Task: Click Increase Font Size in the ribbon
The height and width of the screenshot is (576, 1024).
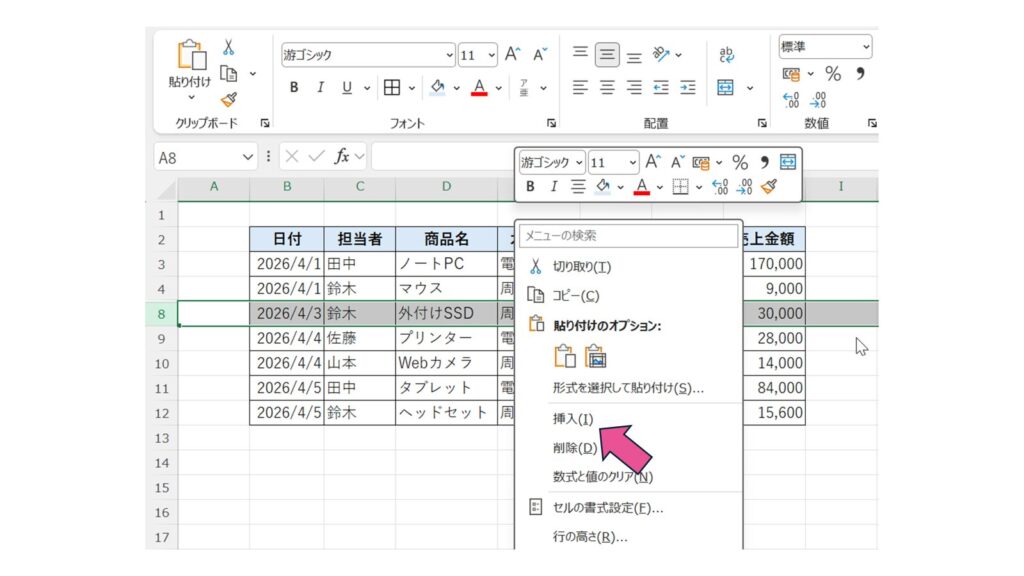Action: tap(513, 55)
